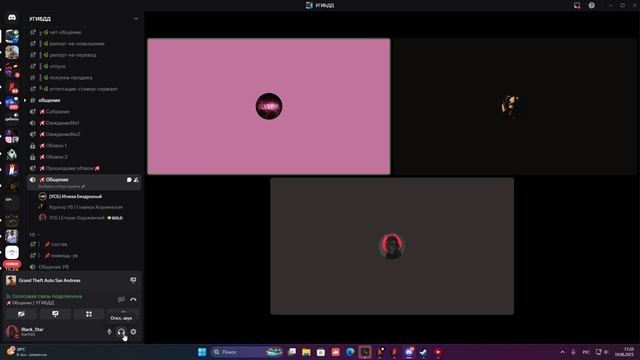Screen dimensions: 640x360
Task: Expand the УГИБДД server header menu
Action: (x=136, y=19)
